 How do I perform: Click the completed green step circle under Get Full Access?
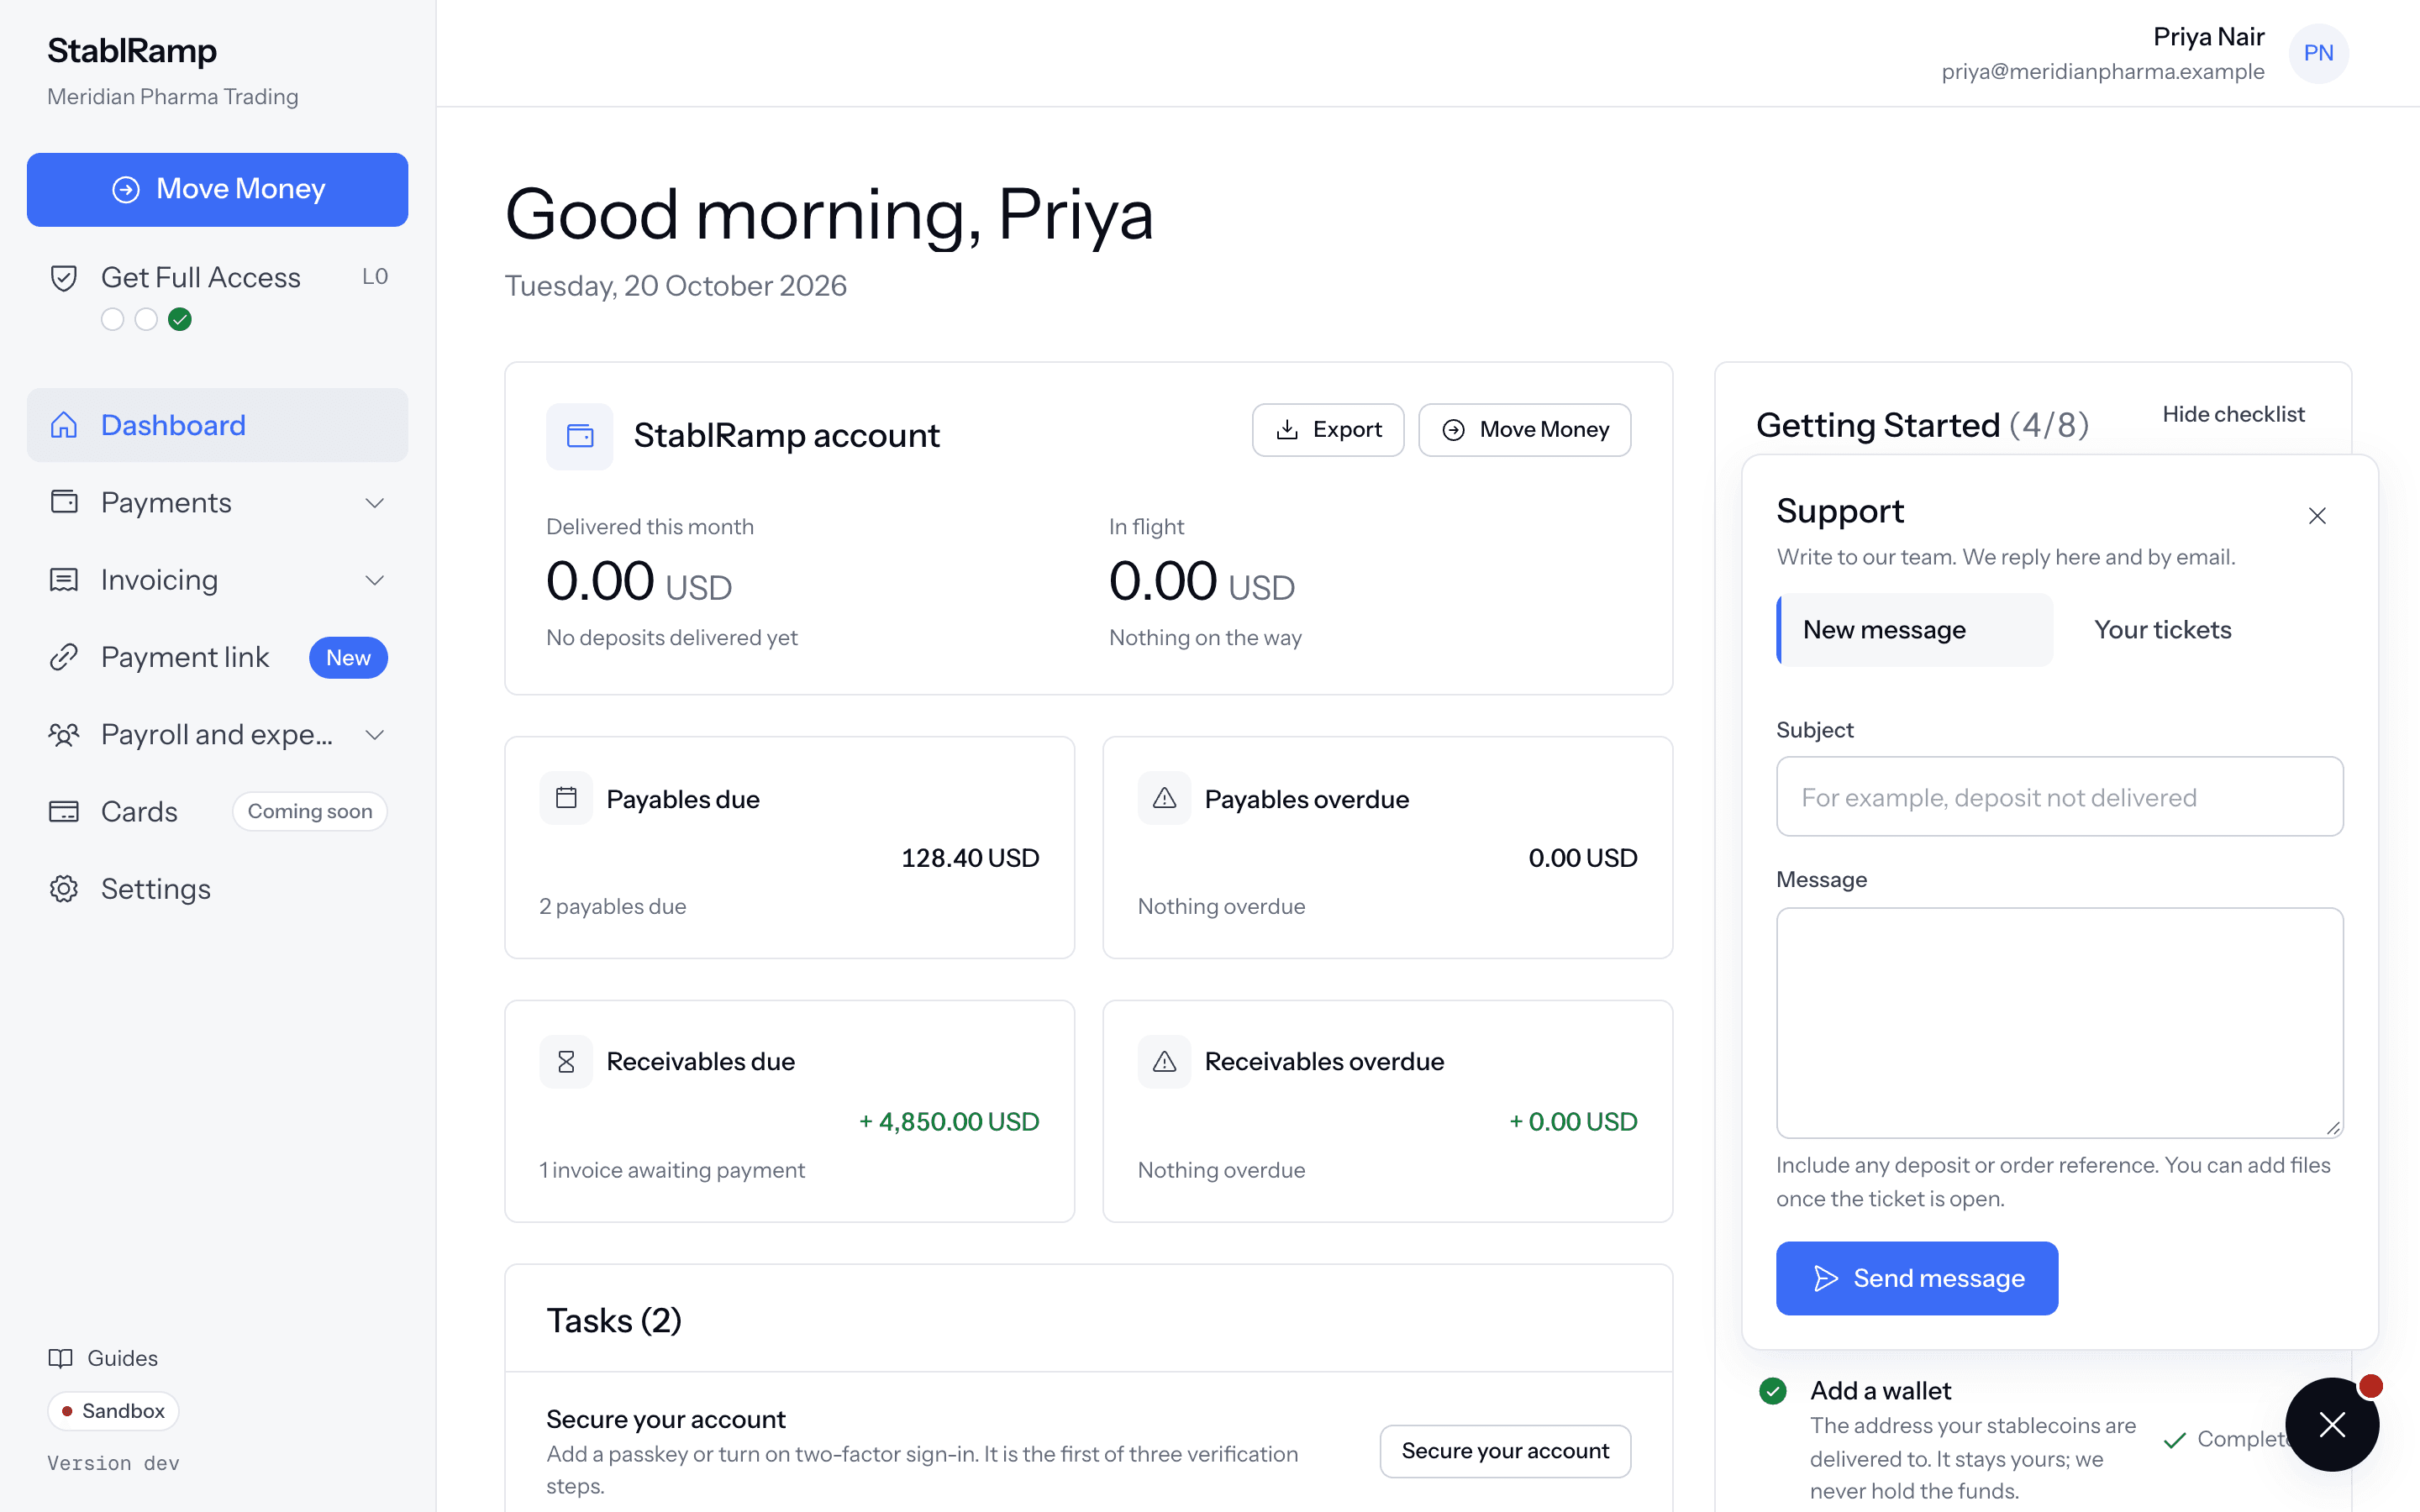(x=180, y=319)
